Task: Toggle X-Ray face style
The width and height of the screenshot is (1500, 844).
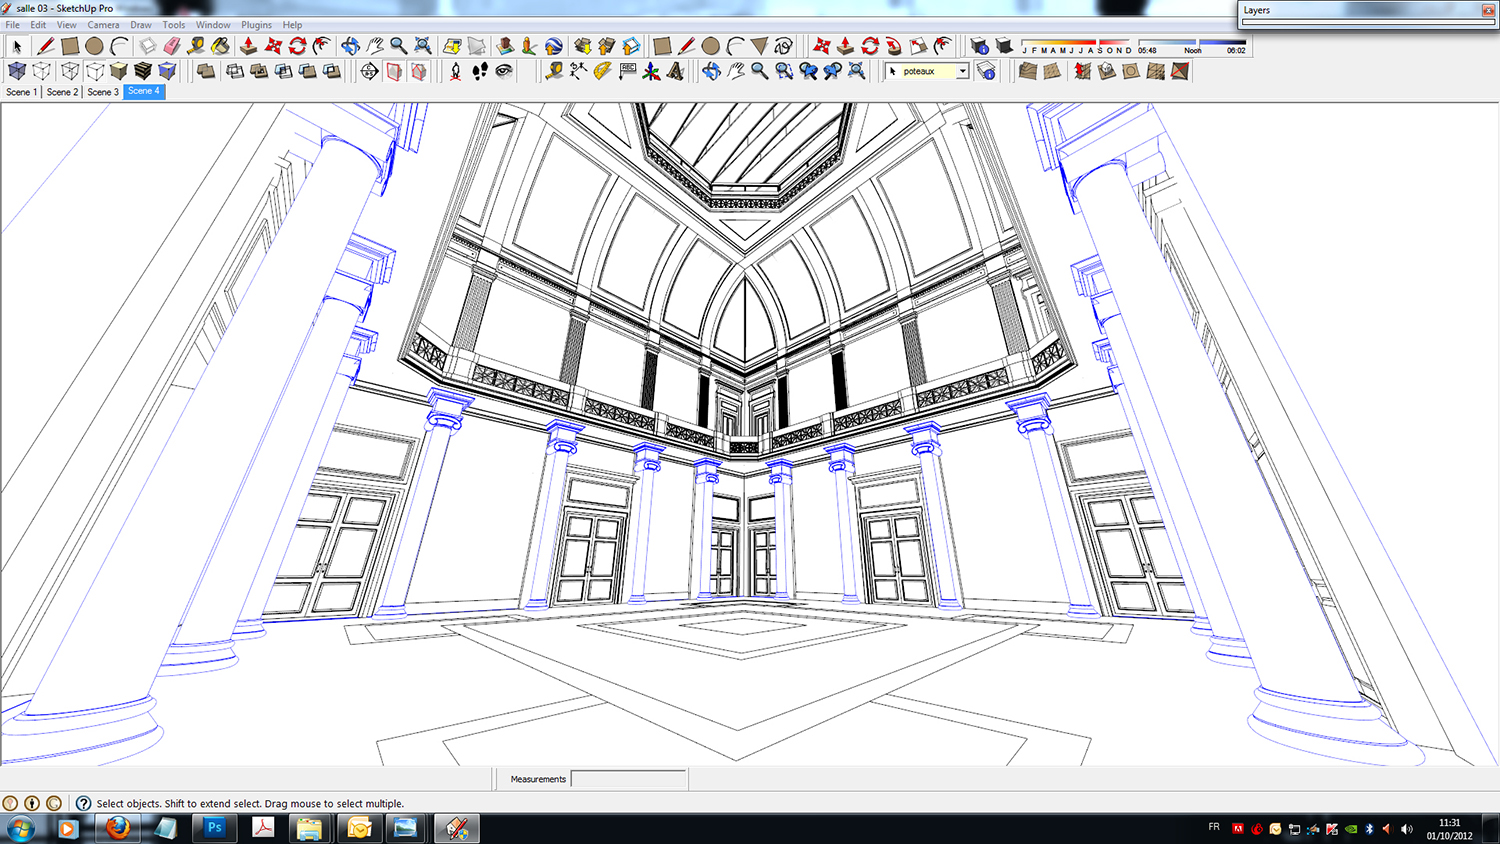Action: coord(17,71)
